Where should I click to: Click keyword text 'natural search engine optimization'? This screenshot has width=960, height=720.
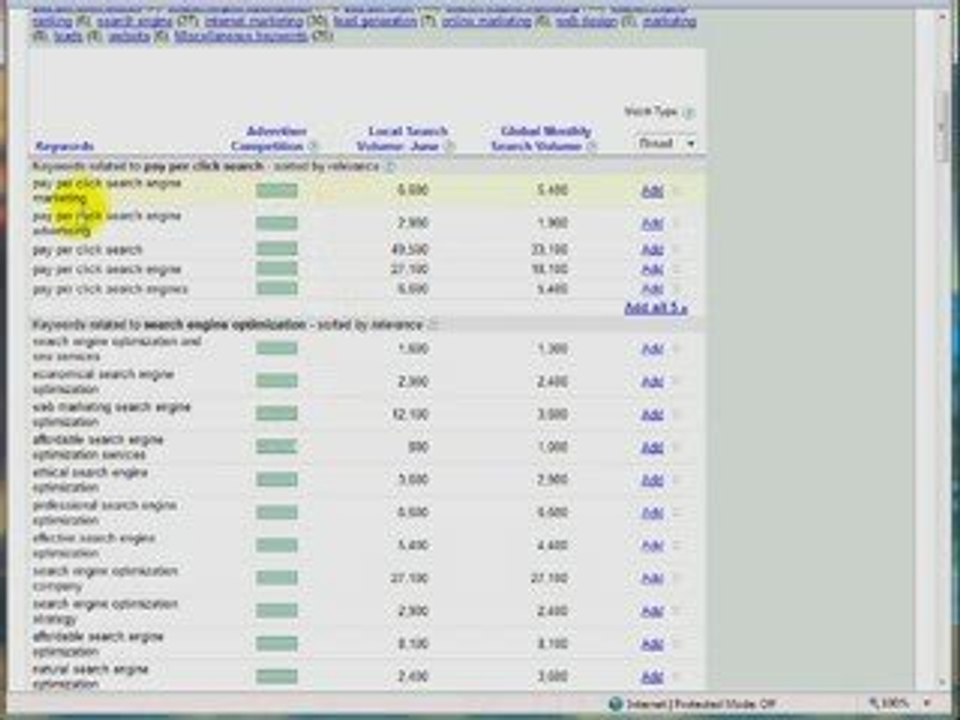[x=90, y=677]
